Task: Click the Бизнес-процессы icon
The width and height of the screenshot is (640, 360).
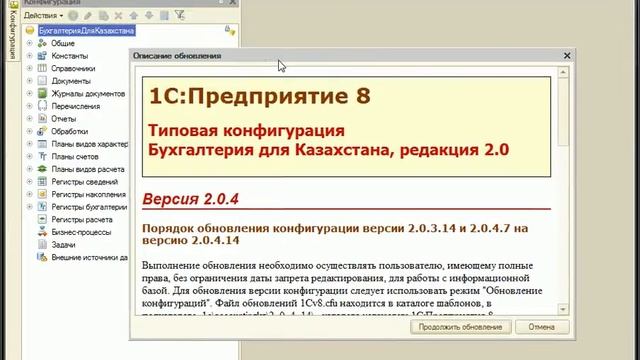Action: [42, 232]
